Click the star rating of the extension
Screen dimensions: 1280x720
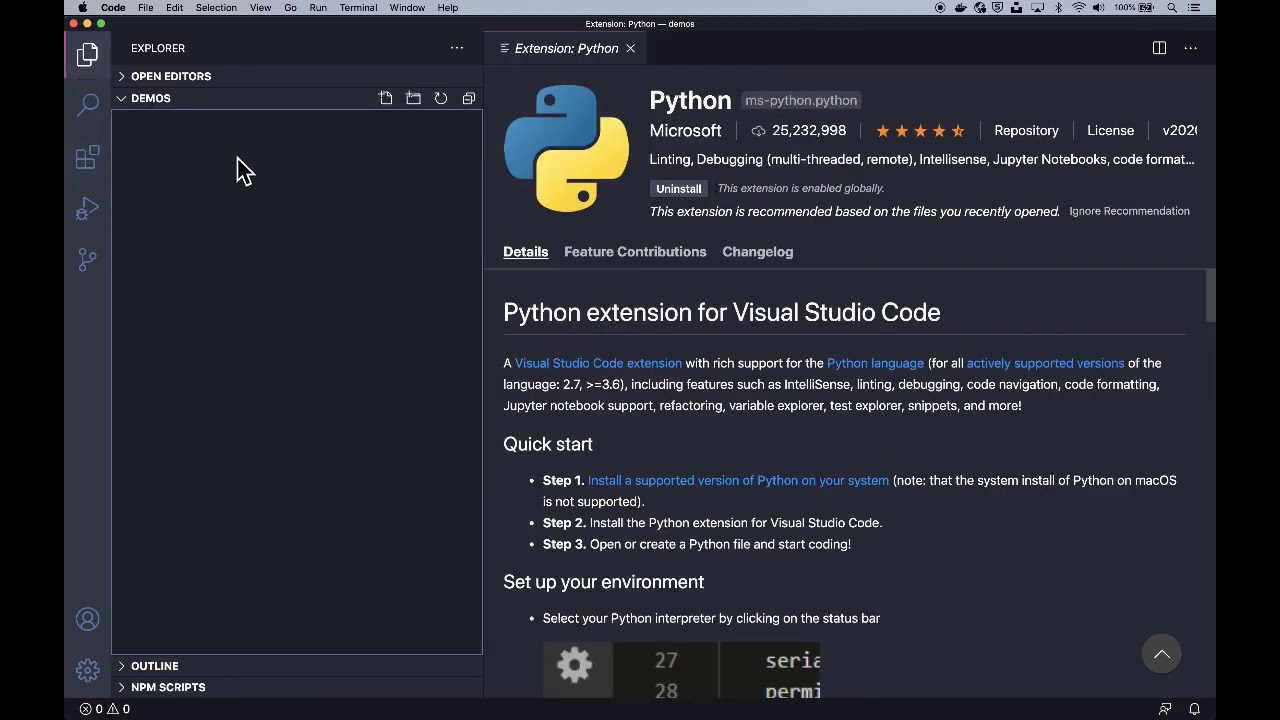pyautogui.click(x=920, y=131)
